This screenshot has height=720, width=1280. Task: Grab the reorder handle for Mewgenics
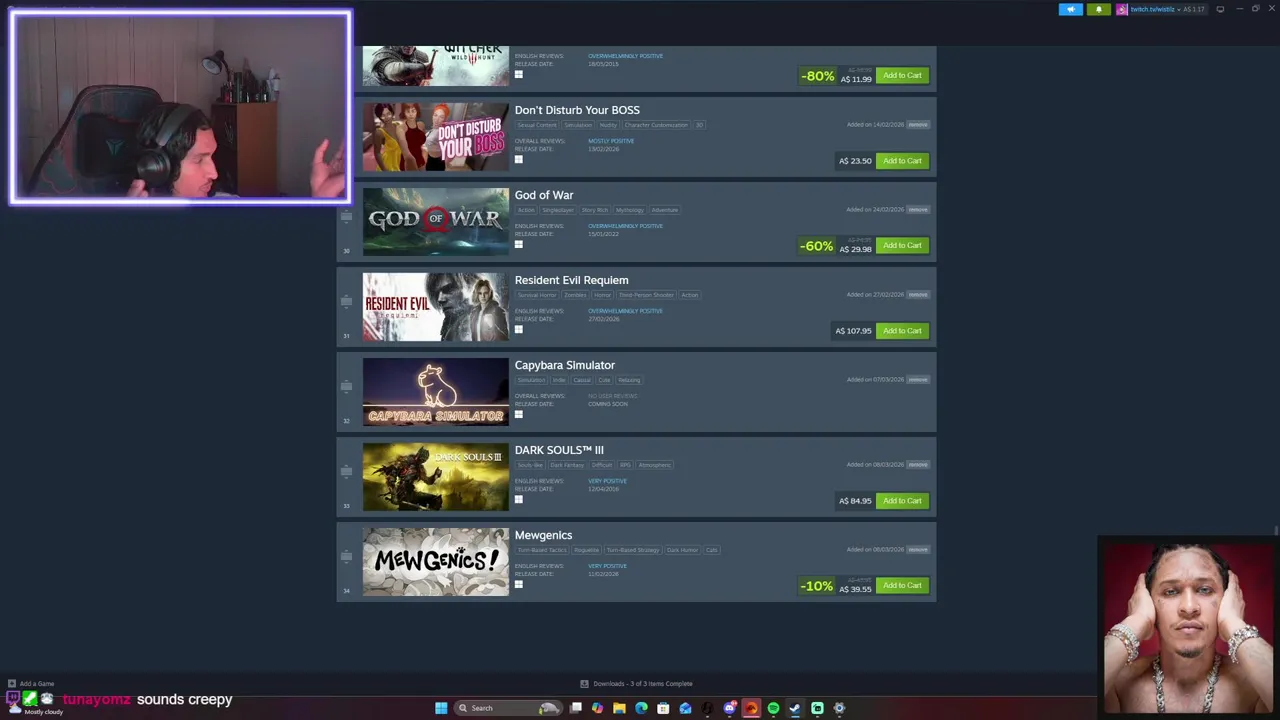point(346,556)
